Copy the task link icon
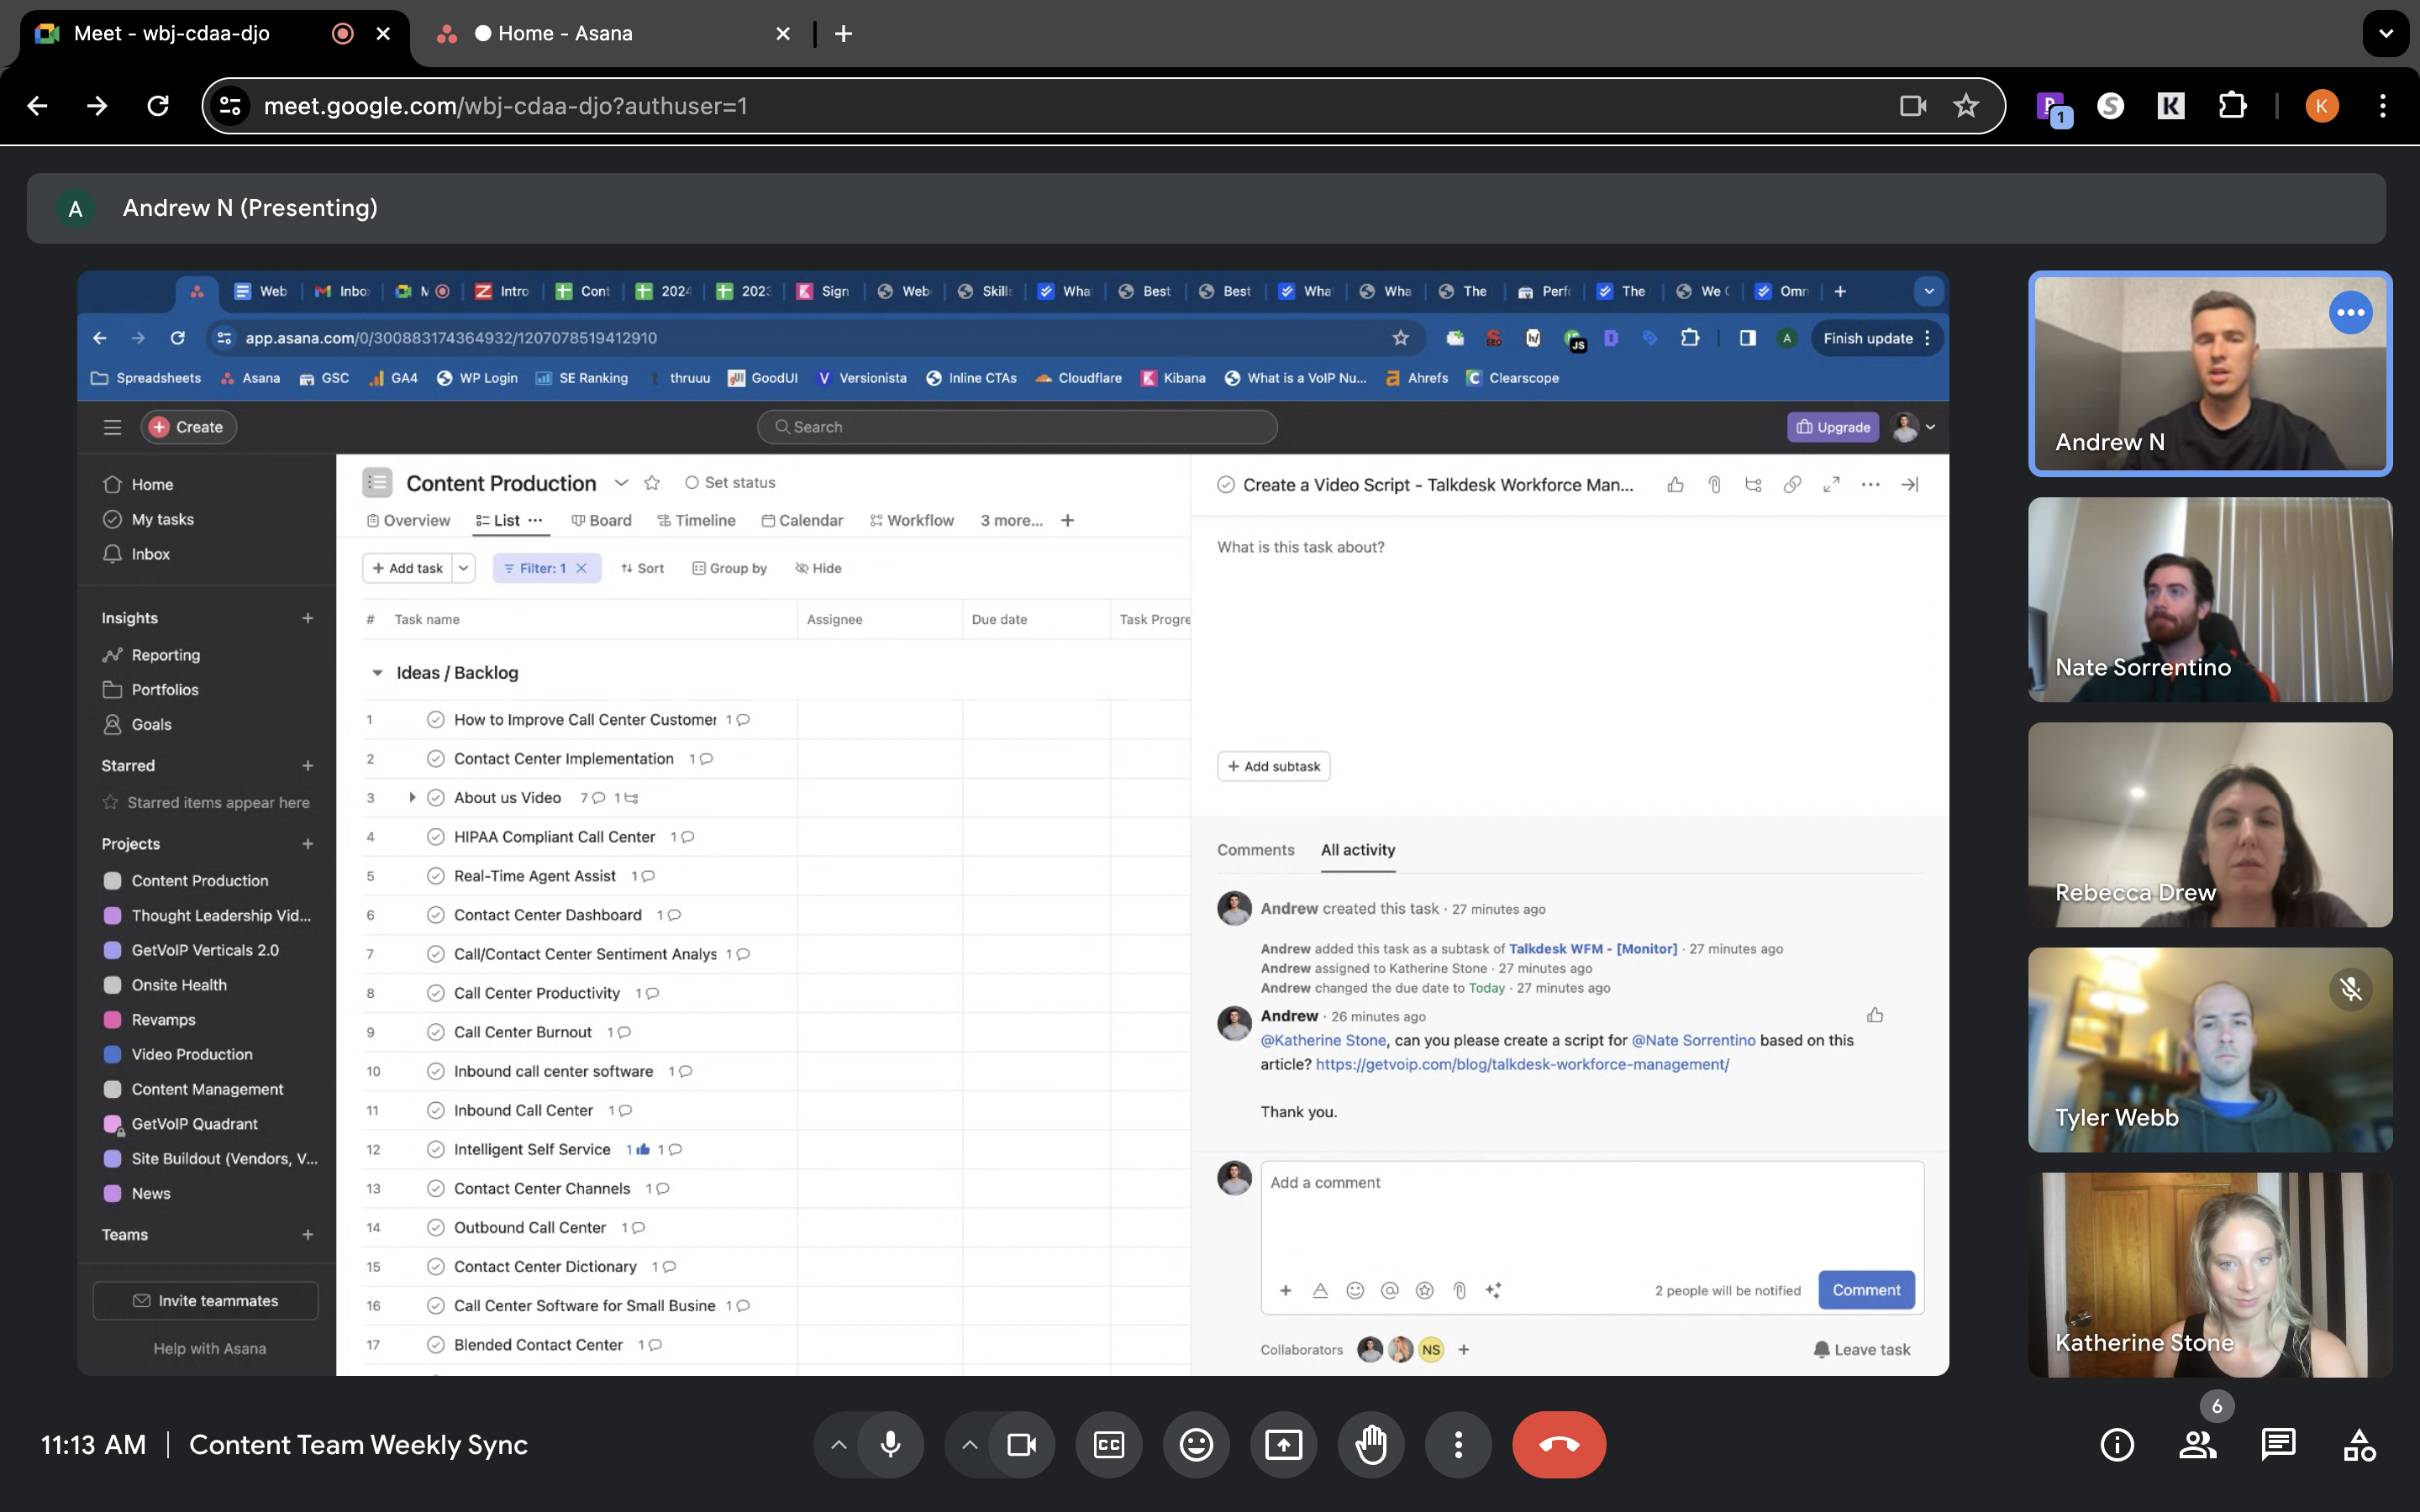 [1792, 485]
